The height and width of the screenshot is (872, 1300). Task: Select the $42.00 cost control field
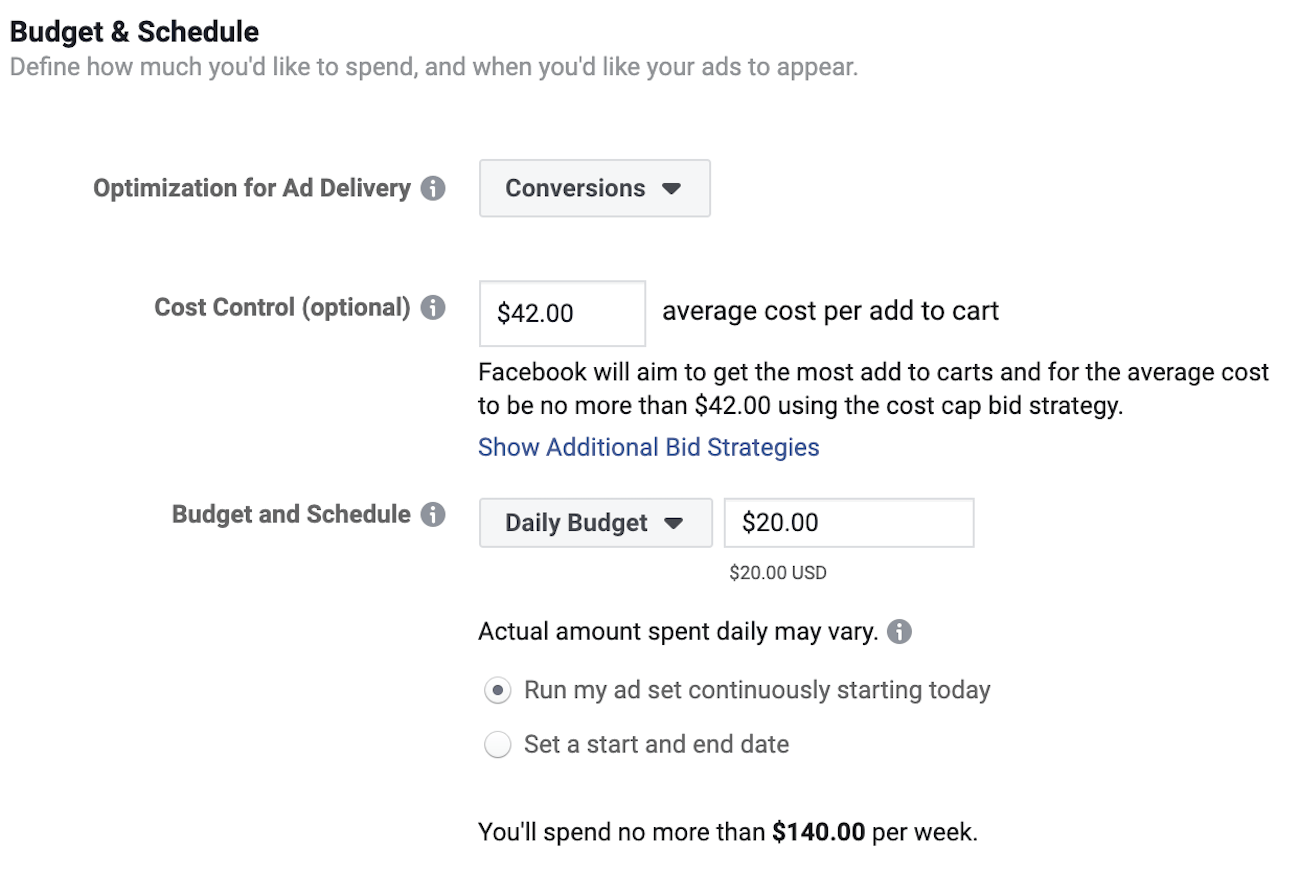(561, 313)
